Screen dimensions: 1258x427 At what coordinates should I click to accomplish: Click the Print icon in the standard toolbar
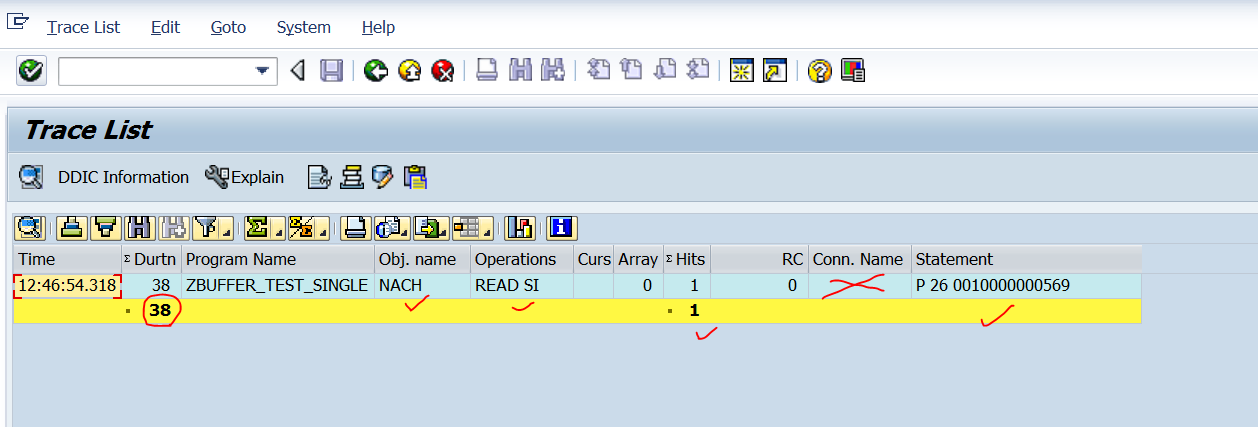(487, 71)
